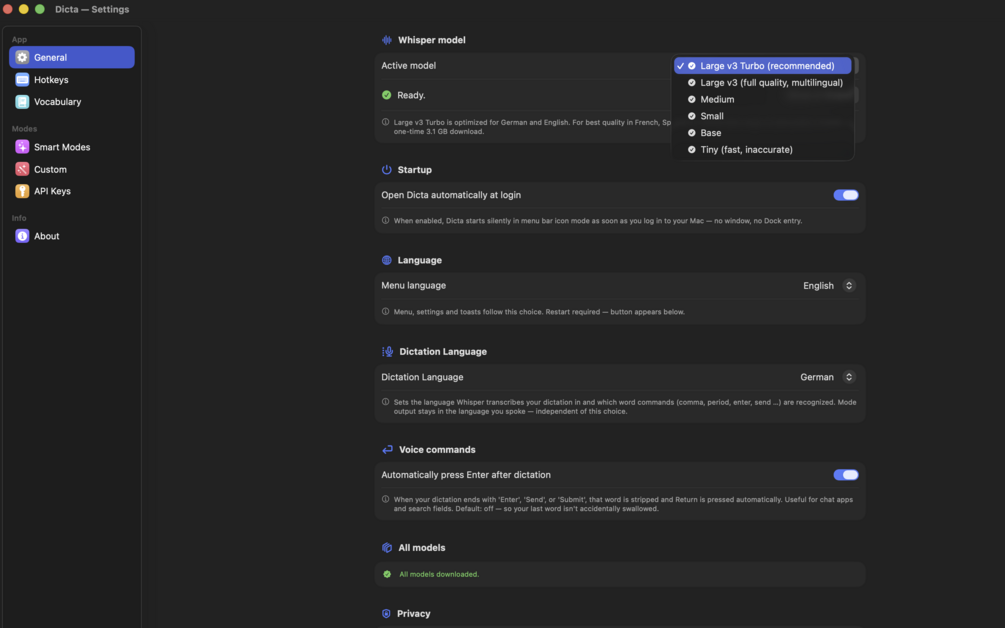
Task: Click the All models downloaded text
Action: [439, 574]
